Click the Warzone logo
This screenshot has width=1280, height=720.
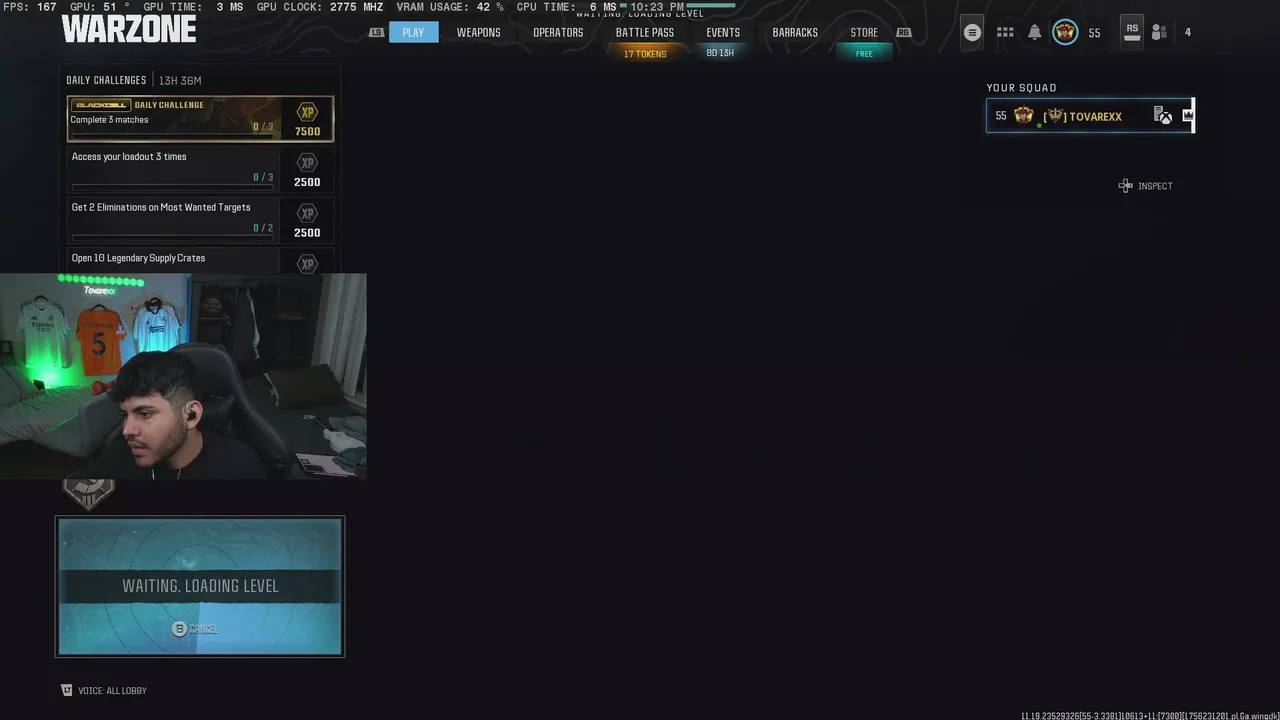pyautogui.click(x=129, y=29)
